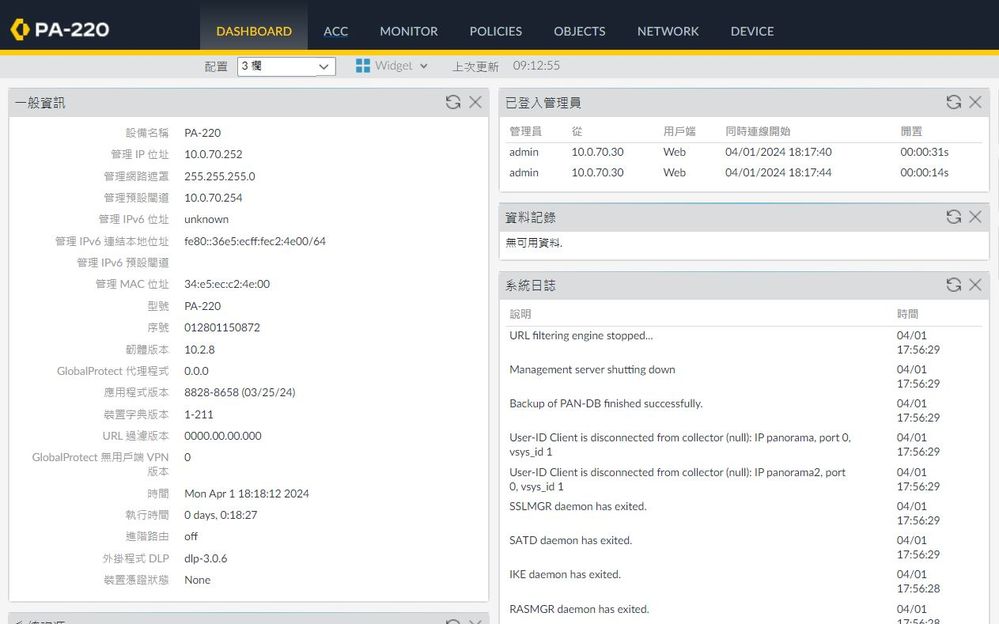Select the management IP 10.0.70.252

click(x=213, y=154)
